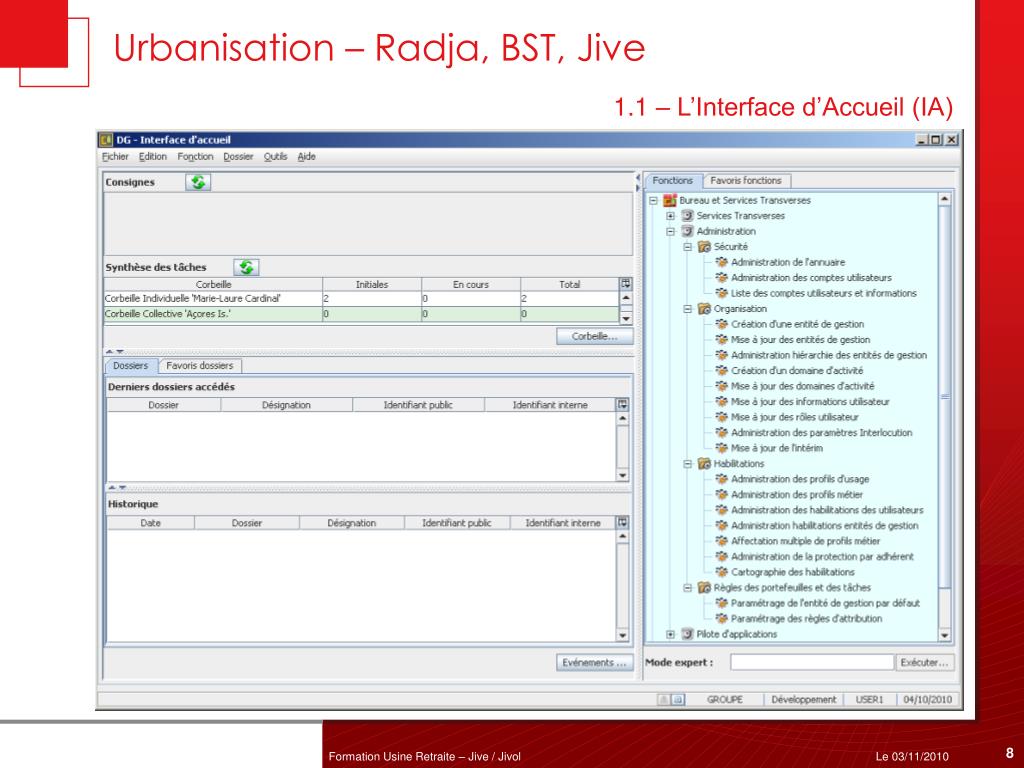Sort by the Initiales column header
1024x768 pixels.
(372, 285)
